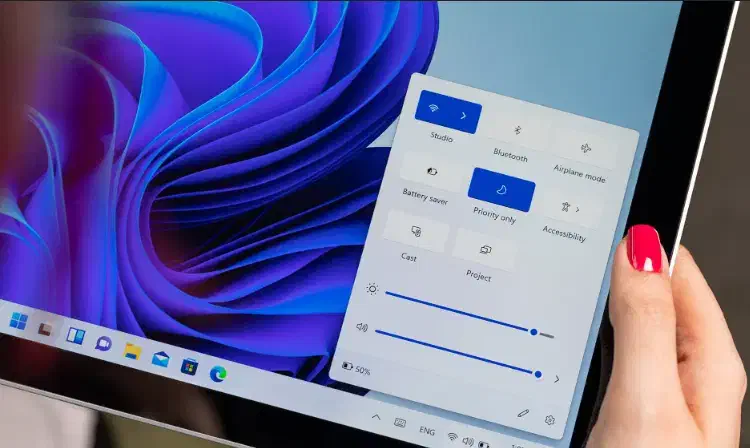Open sound output chevron next to volume slider
The width and height of the screenshot is (750, 448).
click(557, 379)
